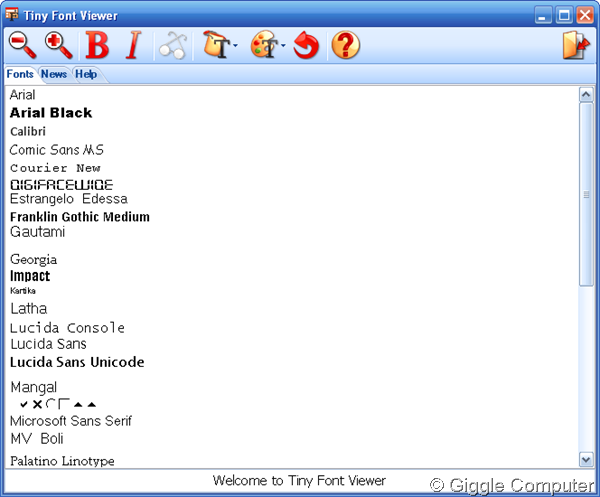Click the Tiny Font Viewer title bar icon
The height and width of the screenshot is (497, 600).
click(12, 15)
